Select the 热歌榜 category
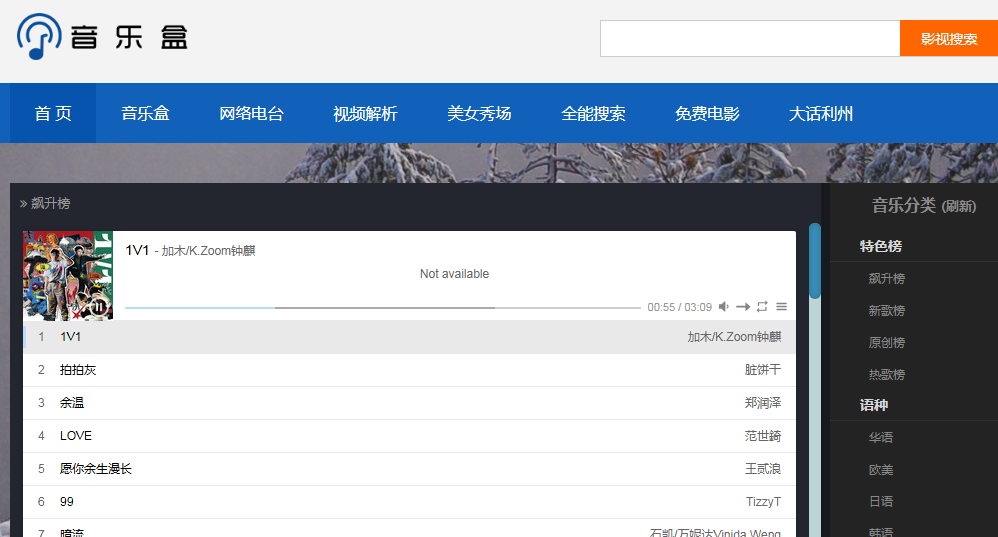This screenshot has width=998, height=537. click(x=887, y=374)
